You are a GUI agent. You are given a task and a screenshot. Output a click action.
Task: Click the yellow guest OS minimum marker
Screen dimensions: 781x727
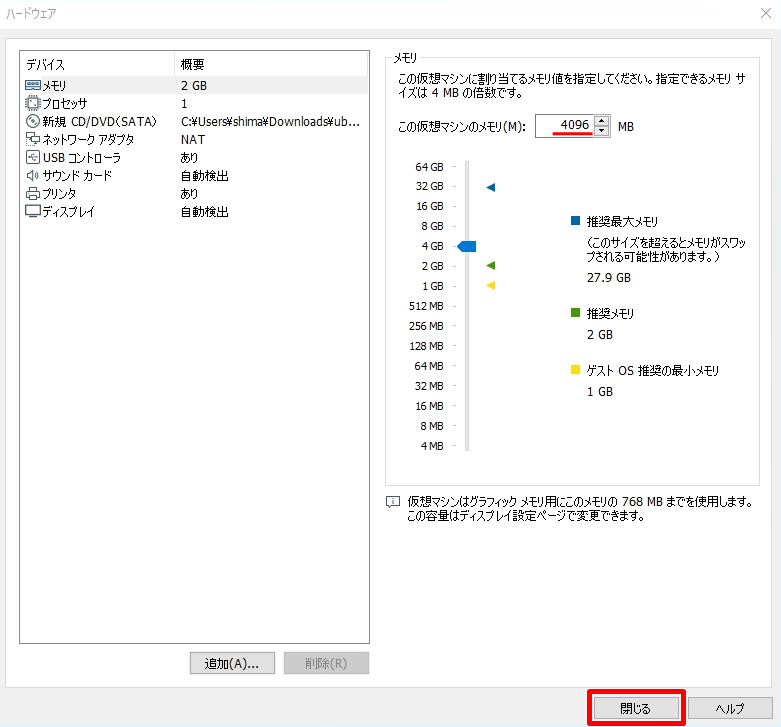click(491, 285)
